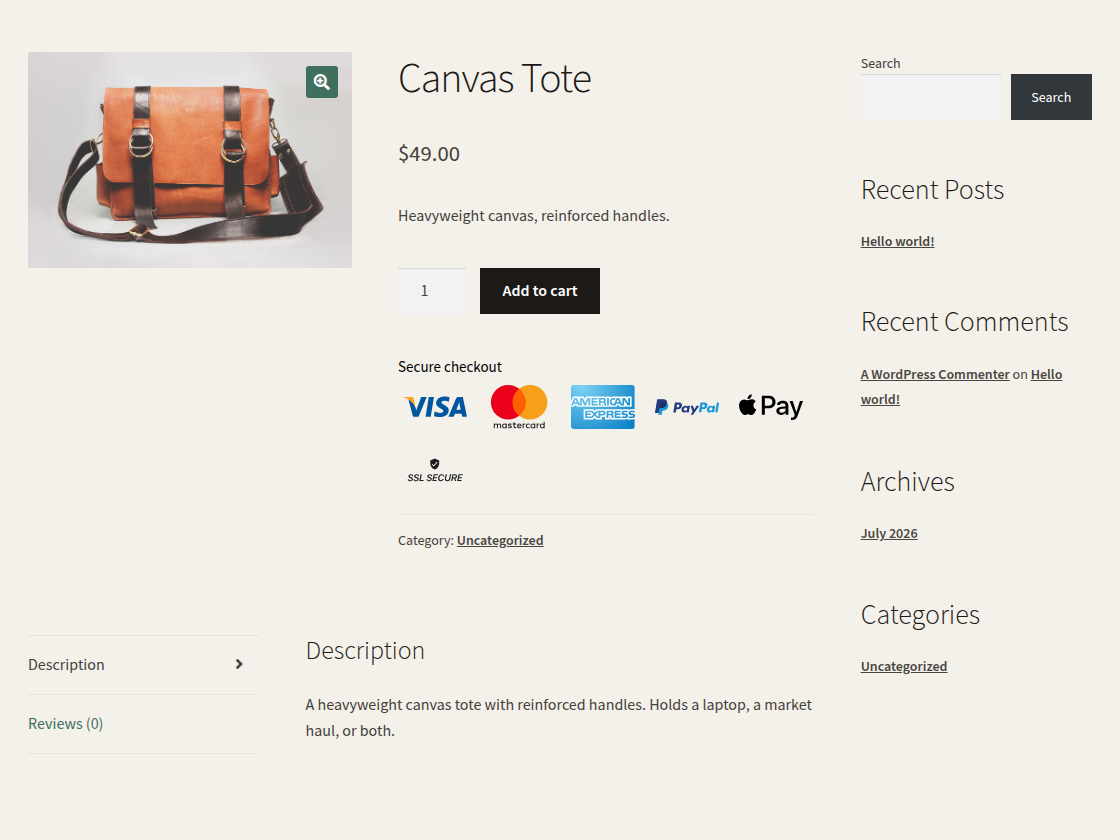Open Uncategorized link next to Category label
This screenshot has height=840, width=1120.
(500, 541)
